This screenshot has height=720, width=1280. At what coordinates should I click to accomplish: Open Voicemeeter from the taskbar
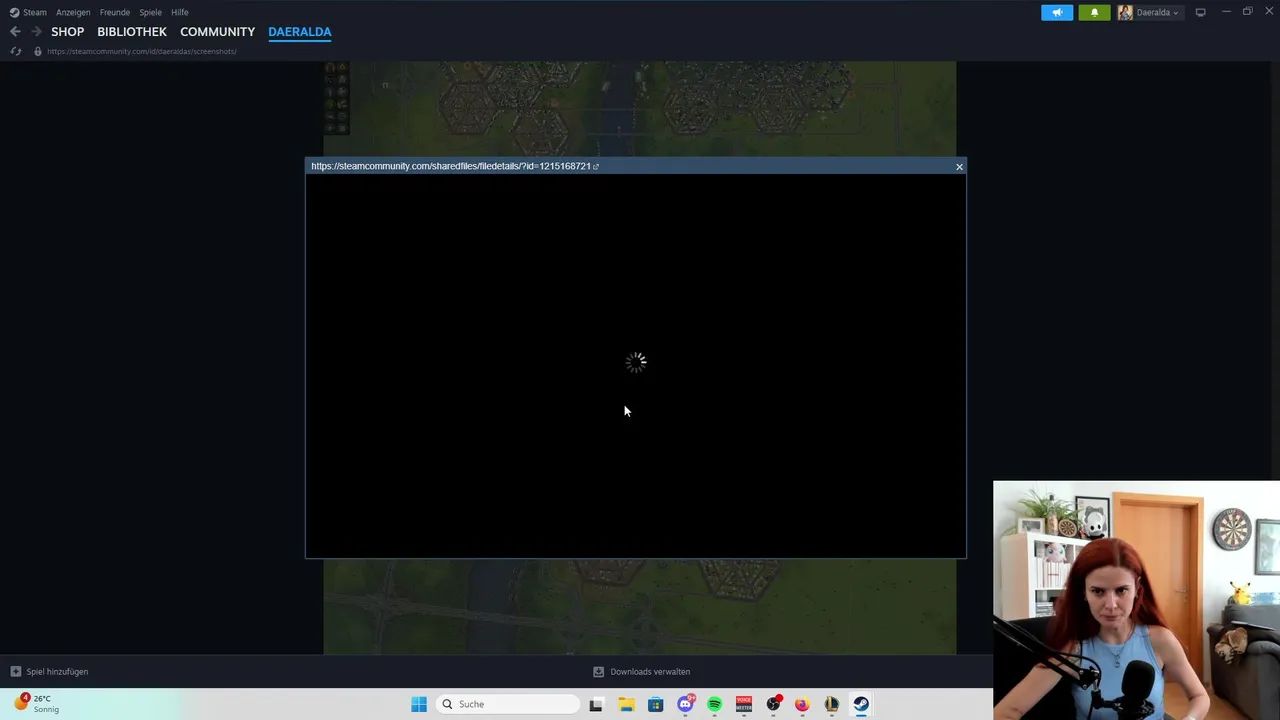744,704
